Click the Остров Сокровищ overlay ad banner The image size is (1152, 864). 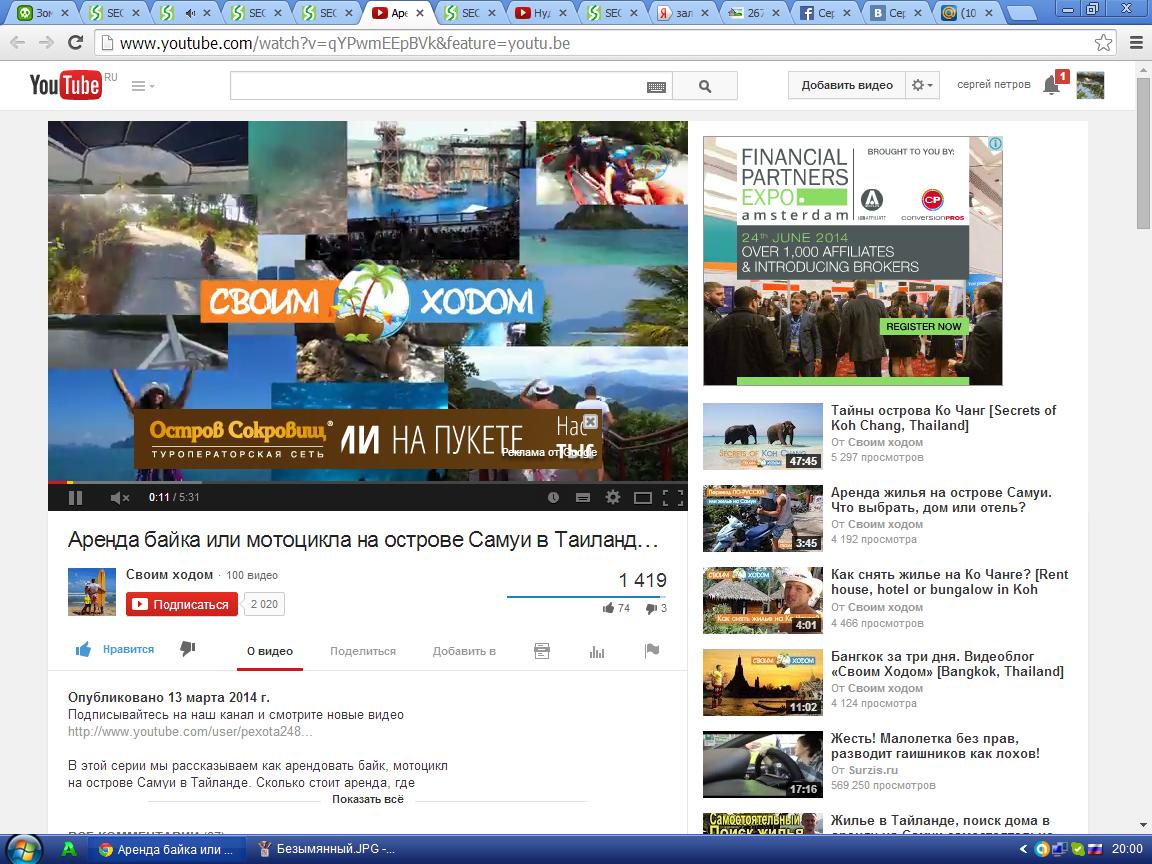pos(367,439)
